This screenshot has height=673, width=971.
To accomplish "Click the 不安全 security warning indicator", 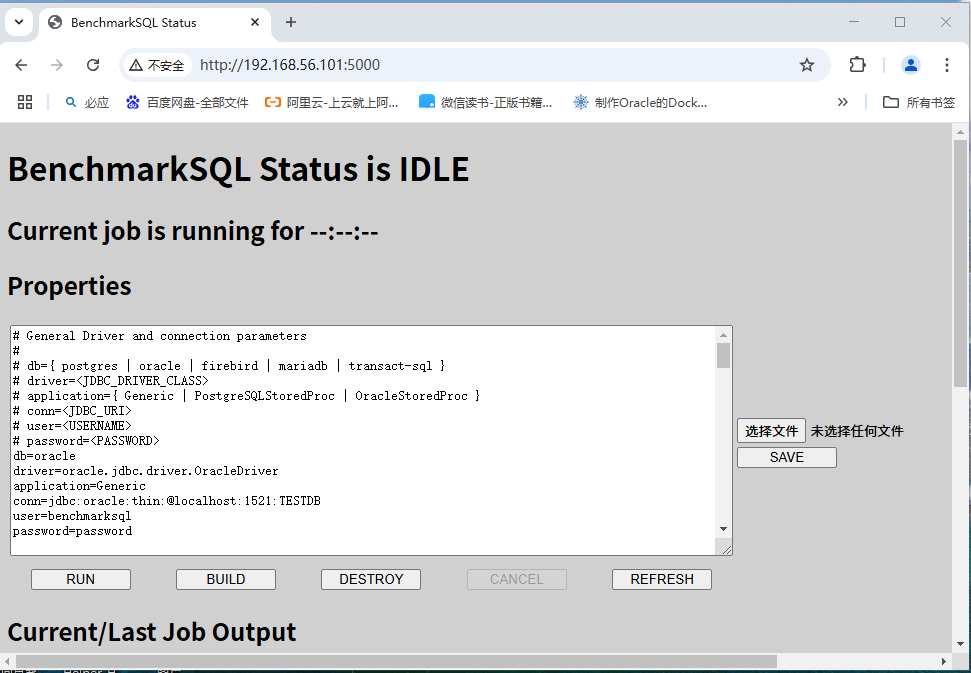I will pyautogui.click(x=158, y=64).
